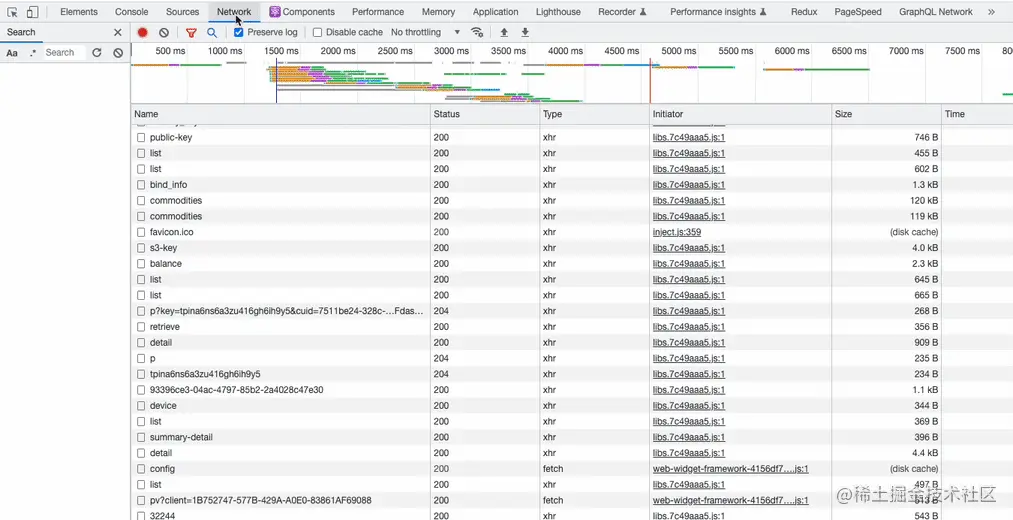Activate the inspect element picker icon
This screenshot has width=1013, height=520.
pyautogui.click(x=12, y=12)
